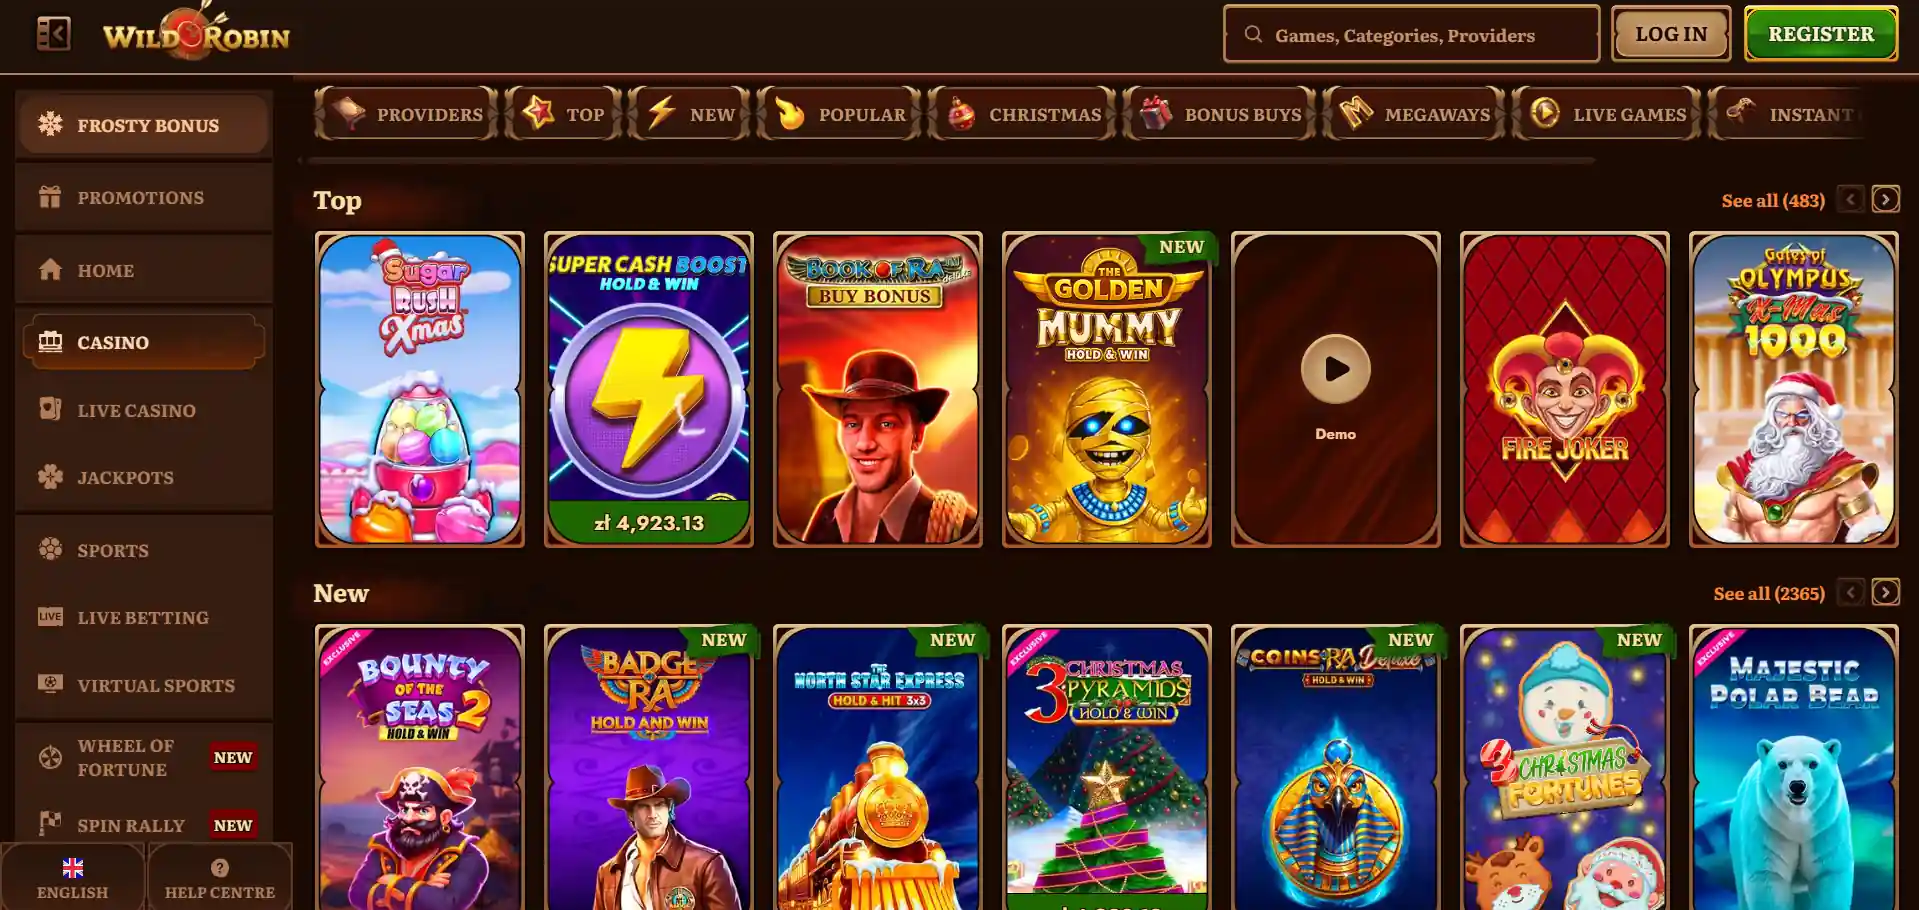This screenshot has height=910, width=1919.
Task: Select the Bonus Buys category tab
Action: pyautogui.click(x=1219, y=114)
